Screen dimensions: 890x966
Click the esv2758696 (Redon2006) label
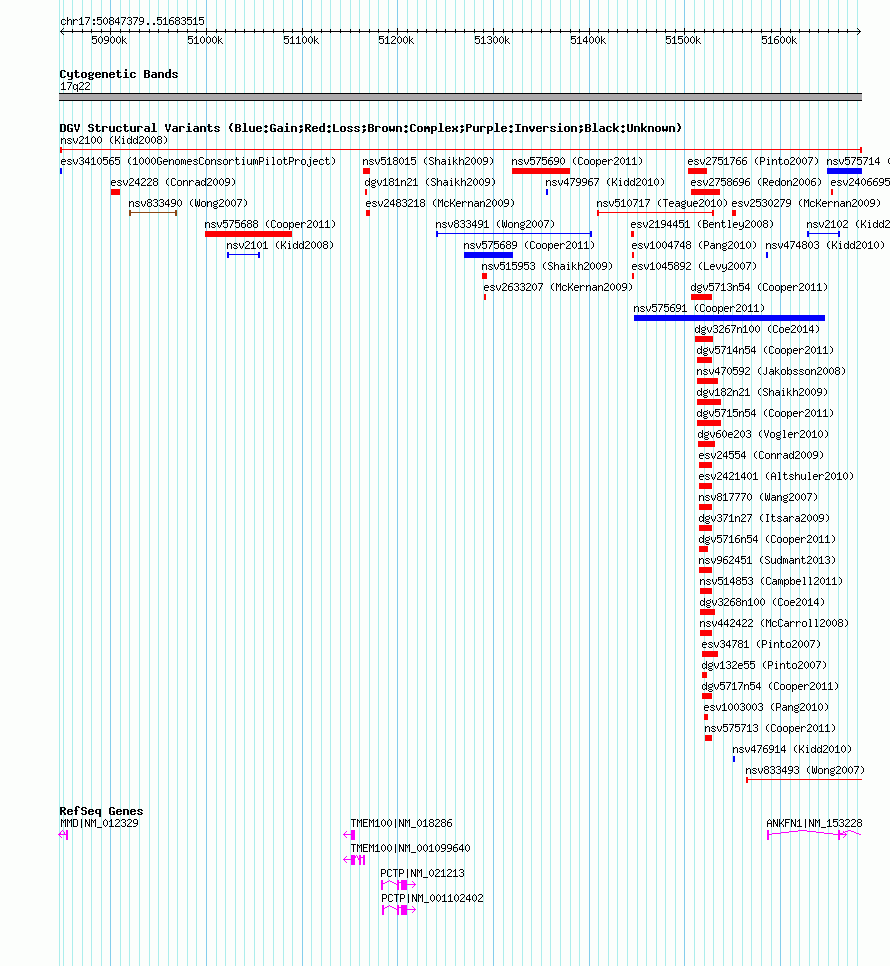pos(756,182)
